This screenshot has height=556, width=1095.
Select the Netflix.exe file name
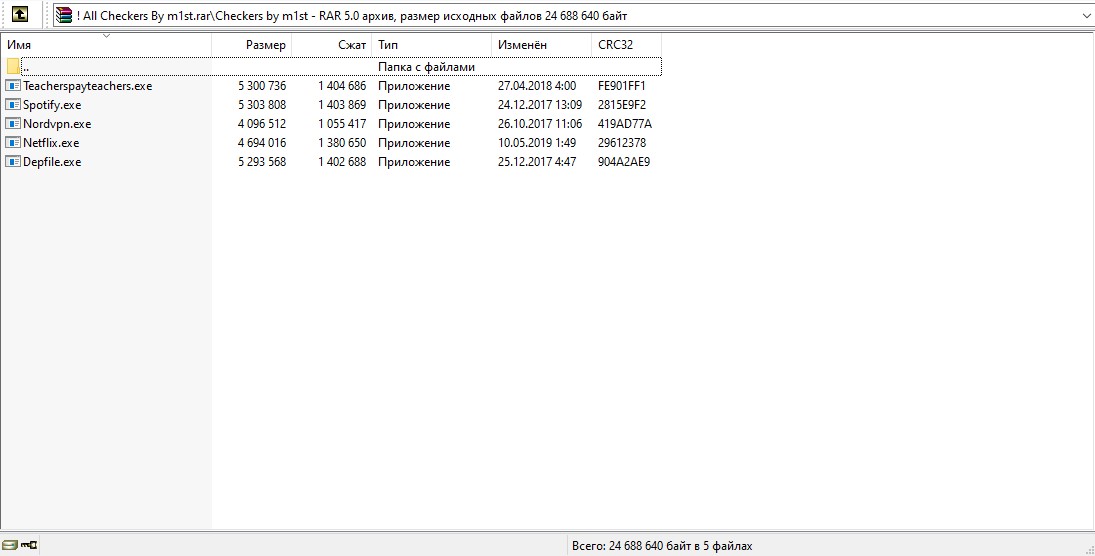[x=51, y=143]
